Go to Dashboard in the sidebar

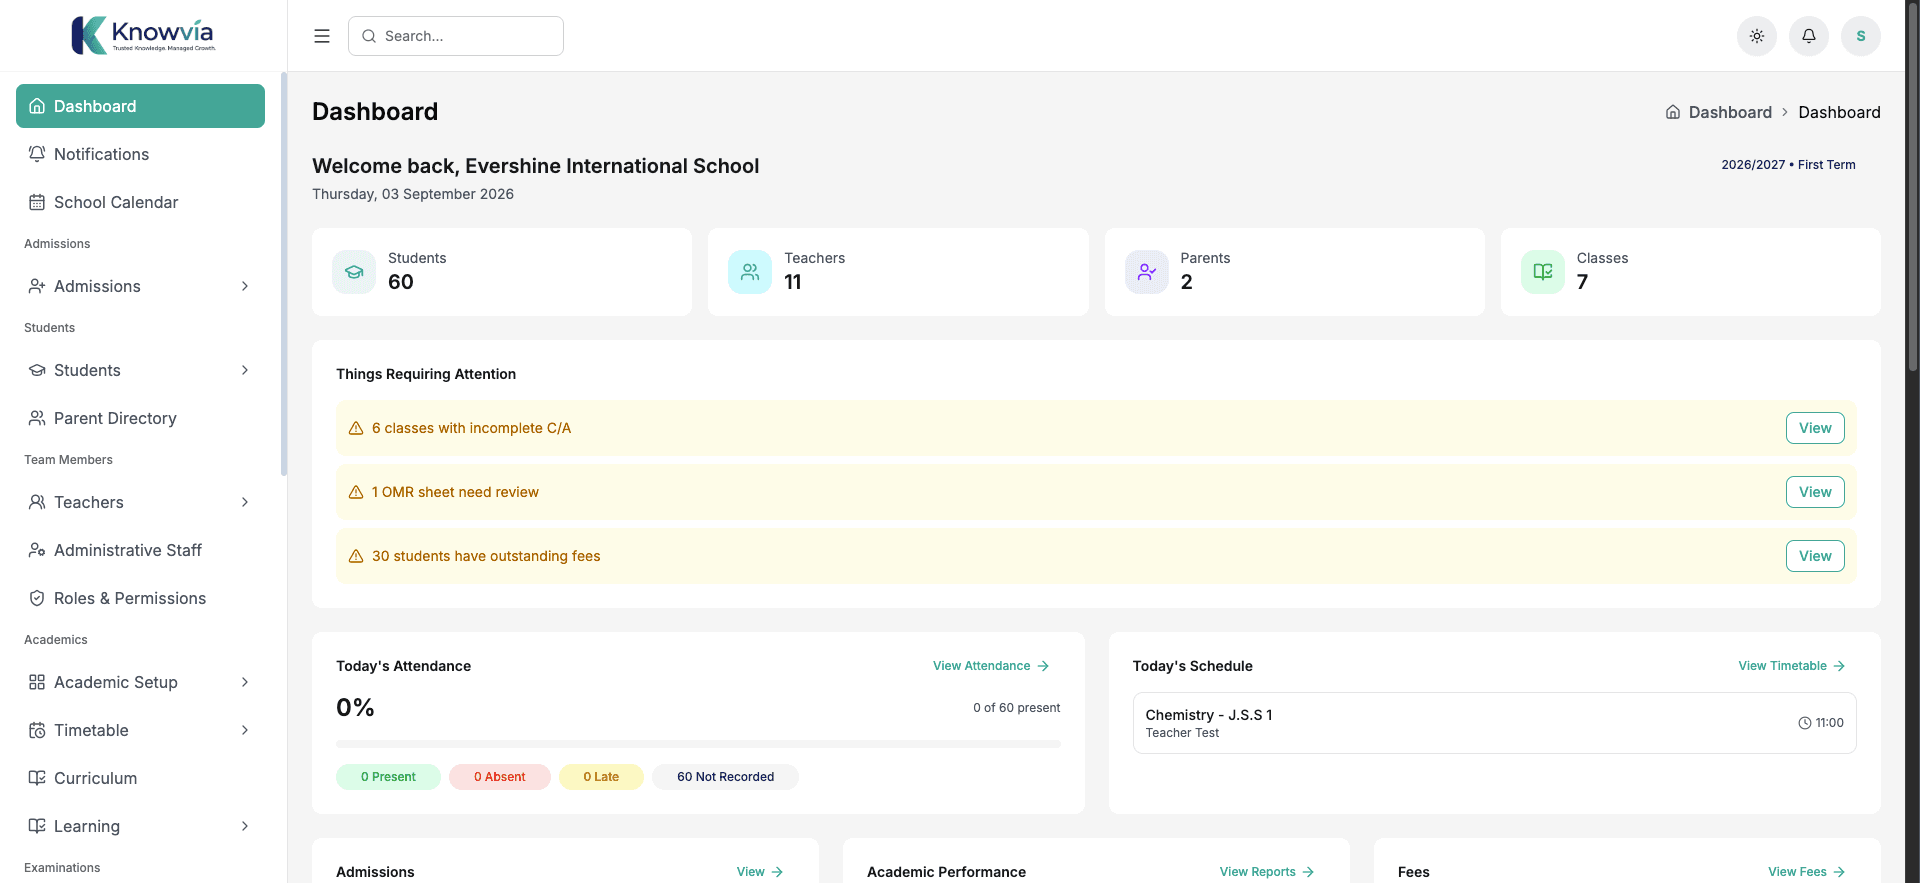click(140, 106)
